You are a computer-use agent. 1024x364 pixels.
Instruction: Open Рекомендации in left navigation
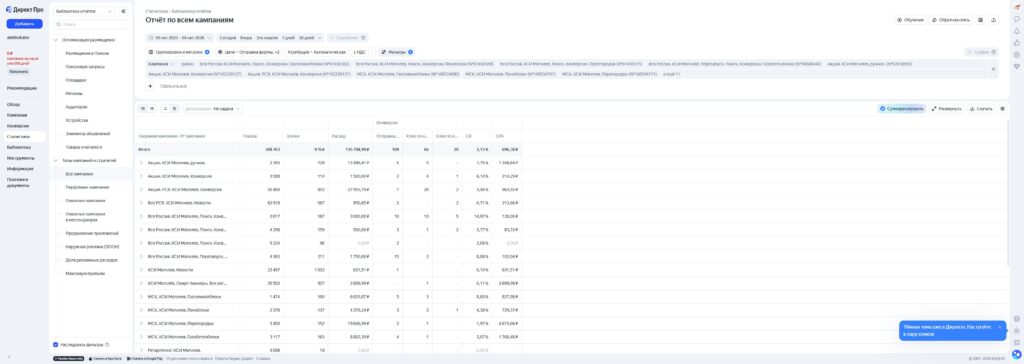tap(22, 88)
